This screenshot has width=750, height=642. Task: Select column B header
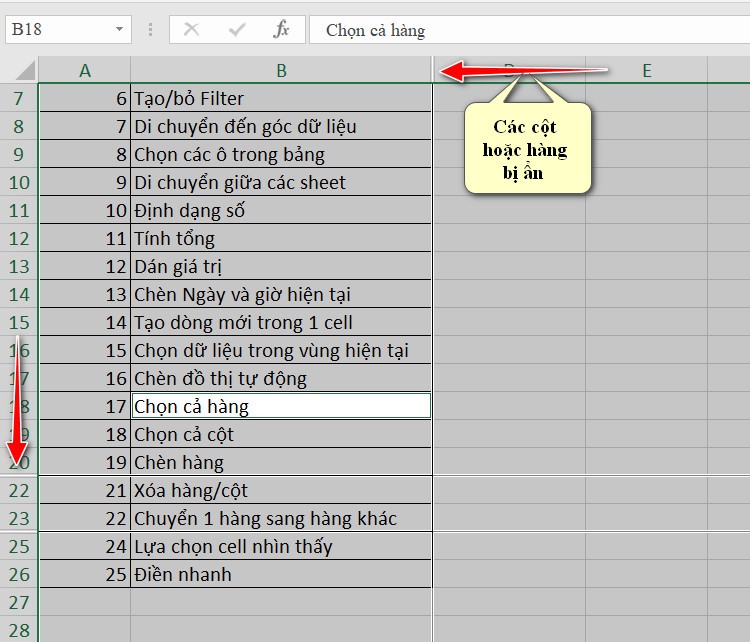(x=281, y=70)
